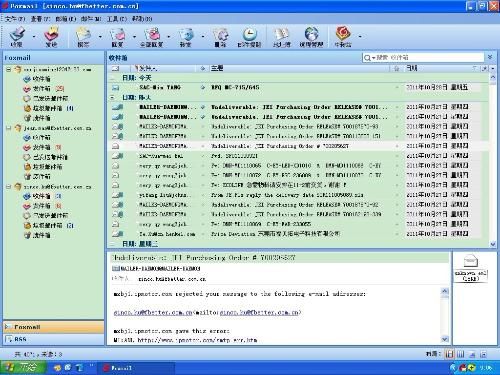Click the Receive mail (收取) toolbar icon
Screen dimensions: 500x375
[17, 36]
